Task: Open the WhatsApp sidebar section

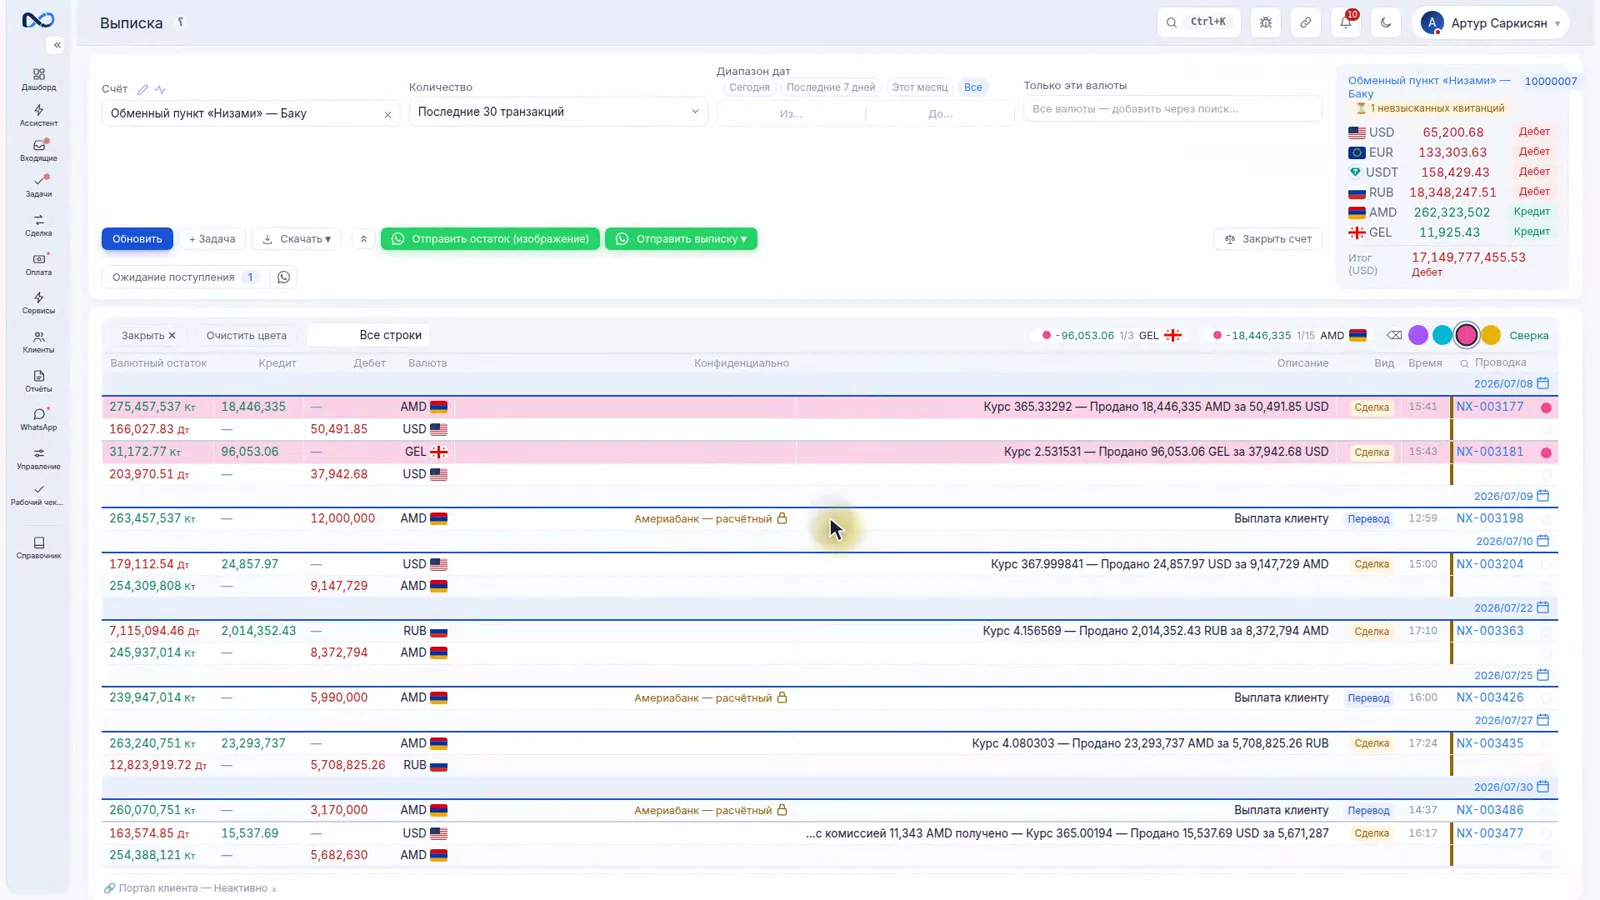Action: 38,420
